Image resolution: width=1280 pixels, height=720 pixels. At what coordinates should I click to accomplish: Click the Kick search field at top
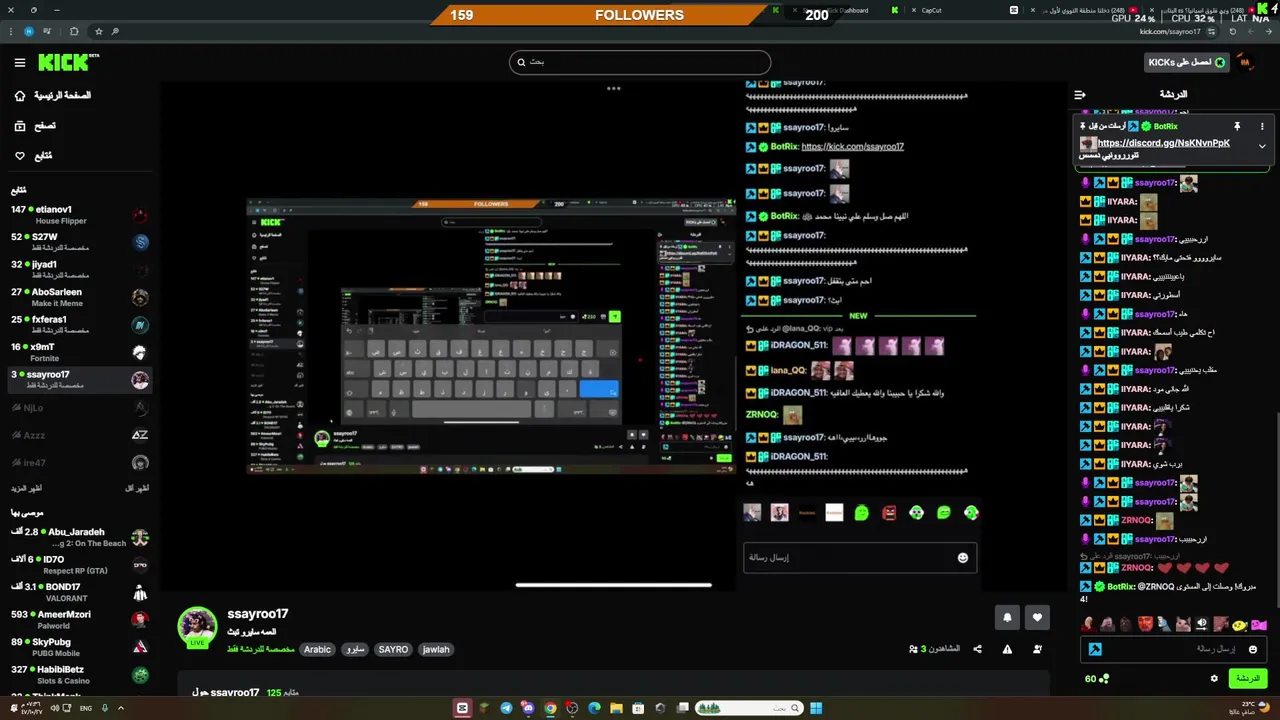[x=640, y=62]
